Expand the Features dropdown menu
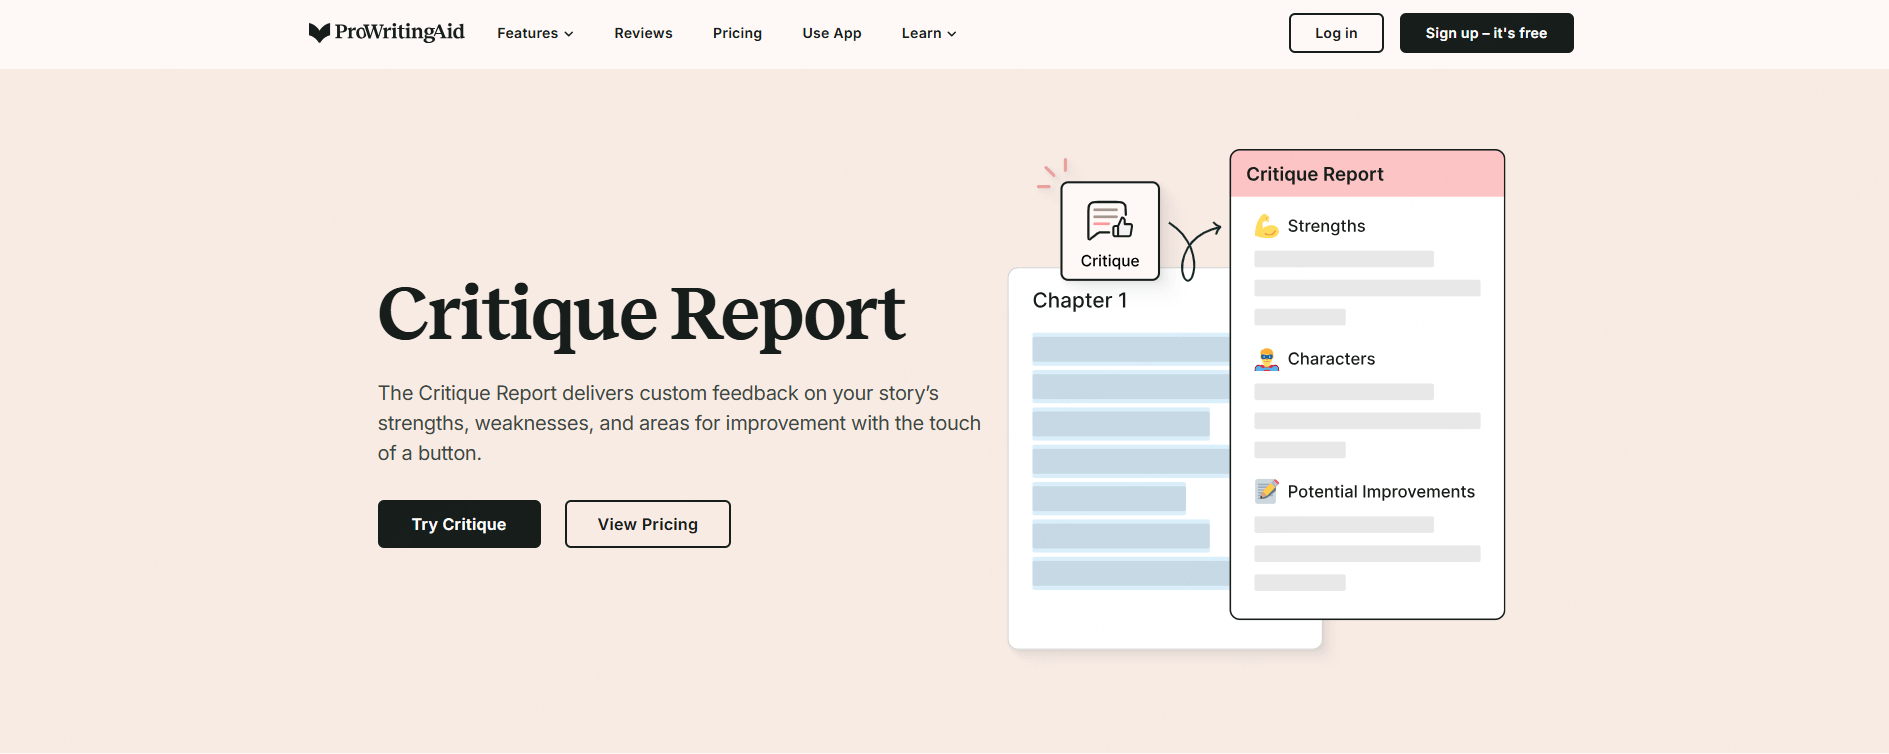This screenshot has width=1889, height=754. point(535,33)
